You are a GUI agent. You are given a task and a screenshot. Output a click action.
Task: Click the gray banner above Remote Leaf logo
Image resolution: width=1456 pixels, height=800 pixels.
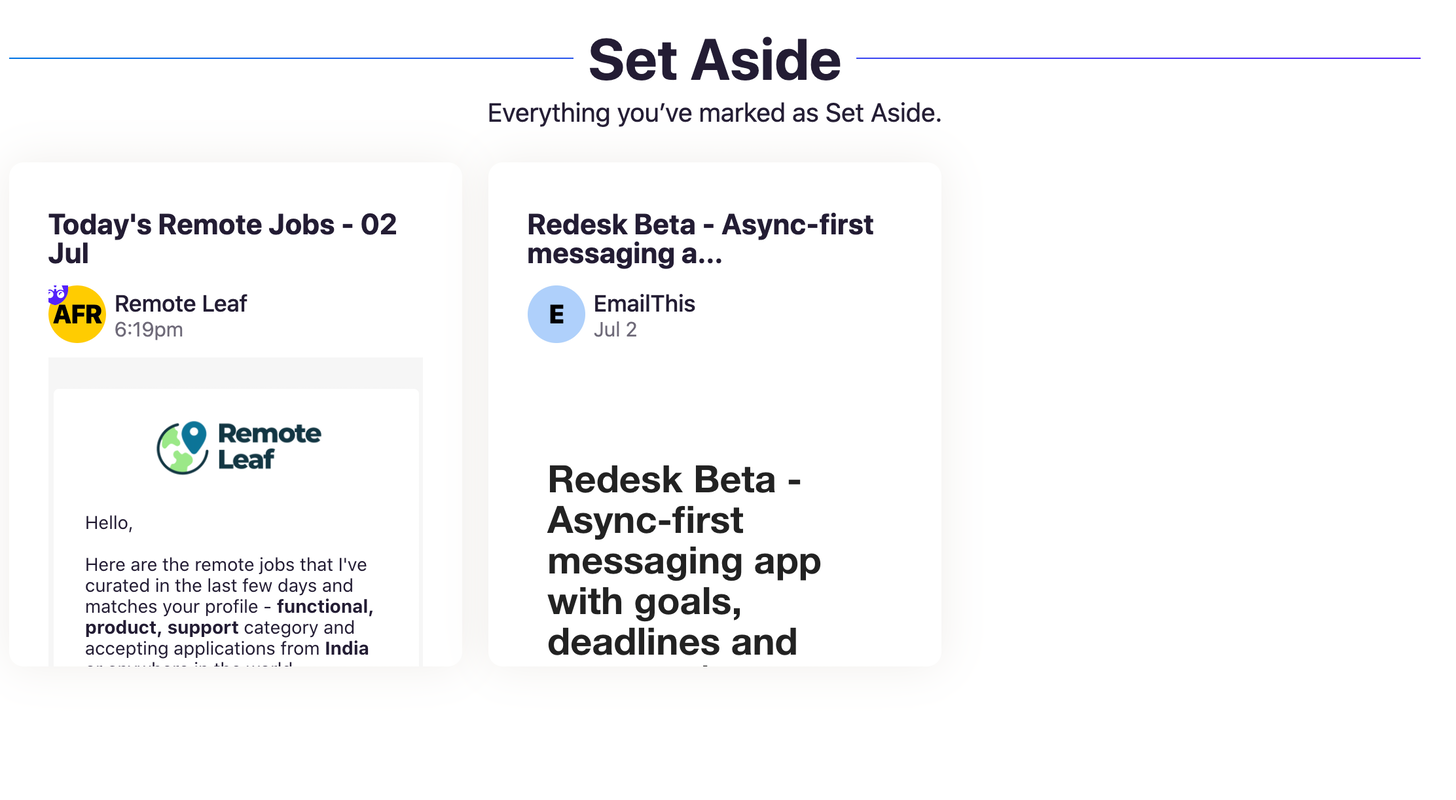[236, 372]
